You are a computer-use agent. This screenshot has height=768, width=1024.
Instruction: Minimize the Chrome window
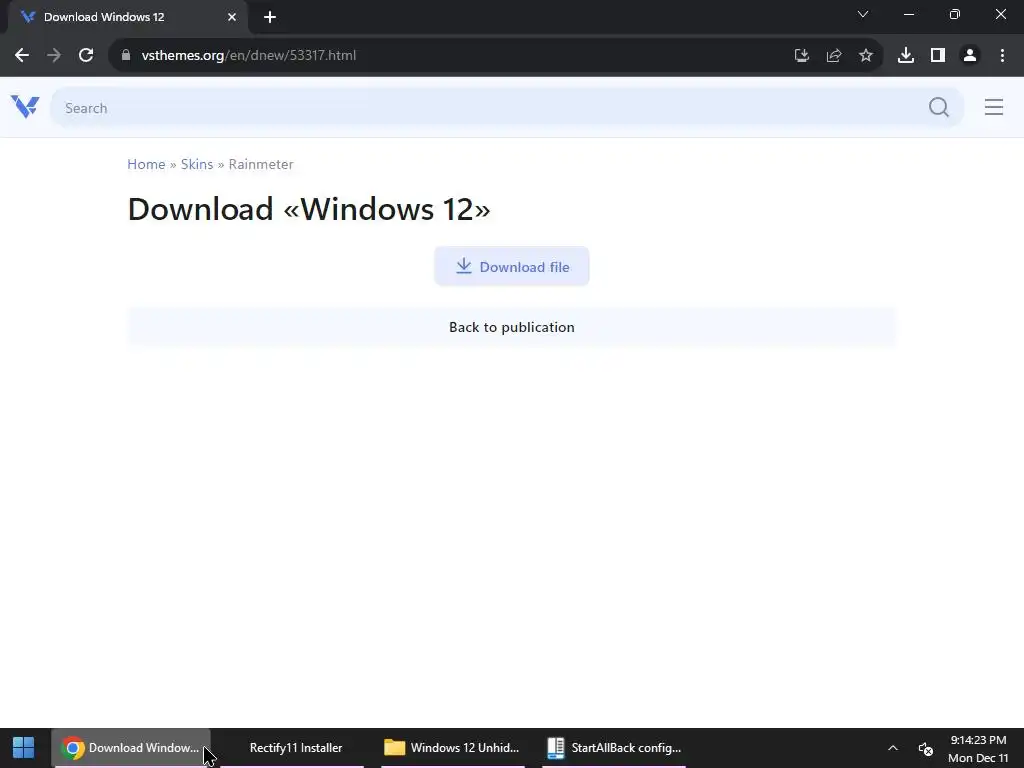pyautogui.click(x=909, y=14)
